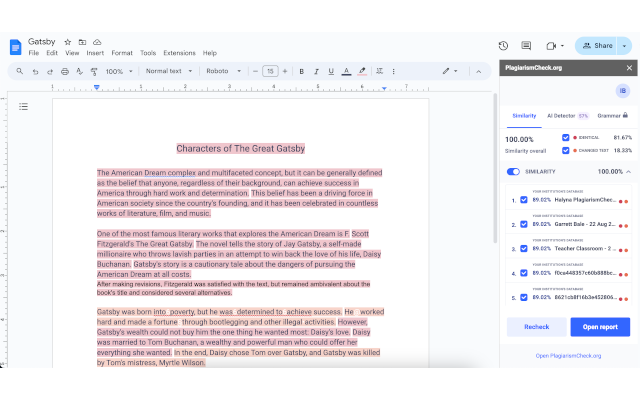Open the Roboto font dropdown
Screen dimensions: 640x400
[224, 71]
